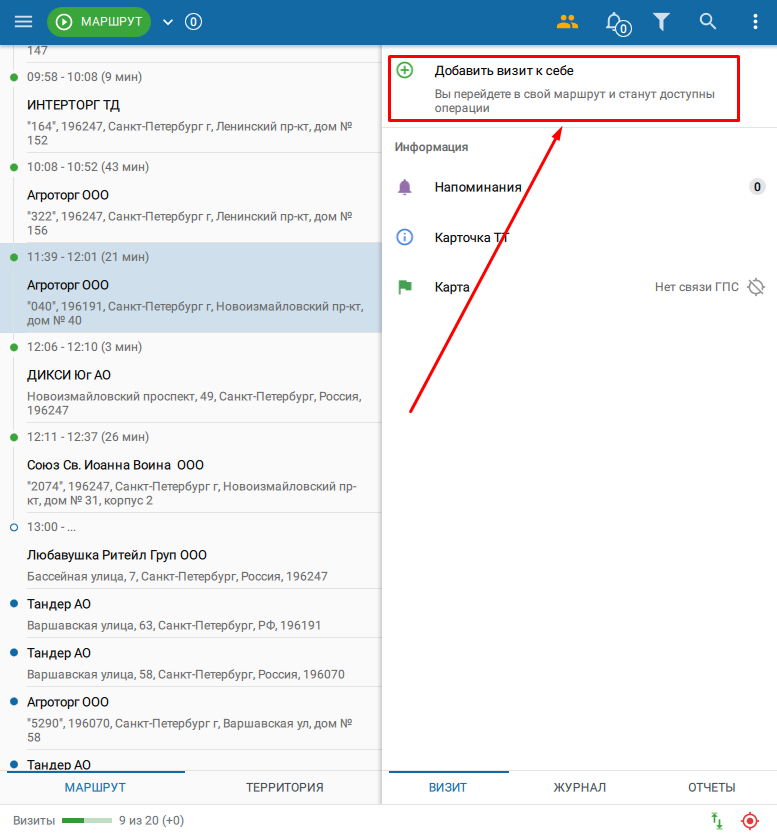777x835 pixels.
Task: Select Агроторг ООО "5290" Варшавская ул
Action: (191, 718)
